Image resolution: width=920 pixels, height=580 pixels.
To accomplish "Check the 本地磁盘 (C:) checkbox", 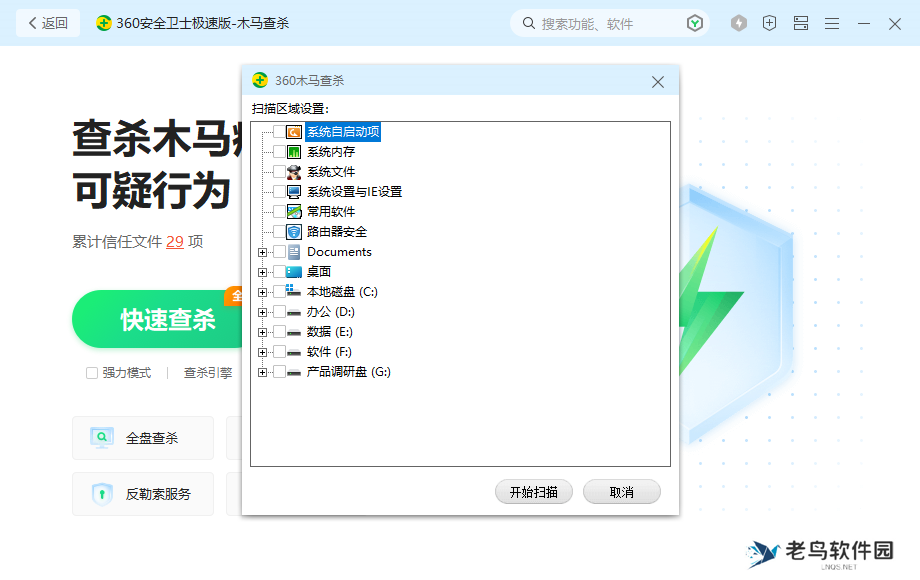I will coord(279,291).
